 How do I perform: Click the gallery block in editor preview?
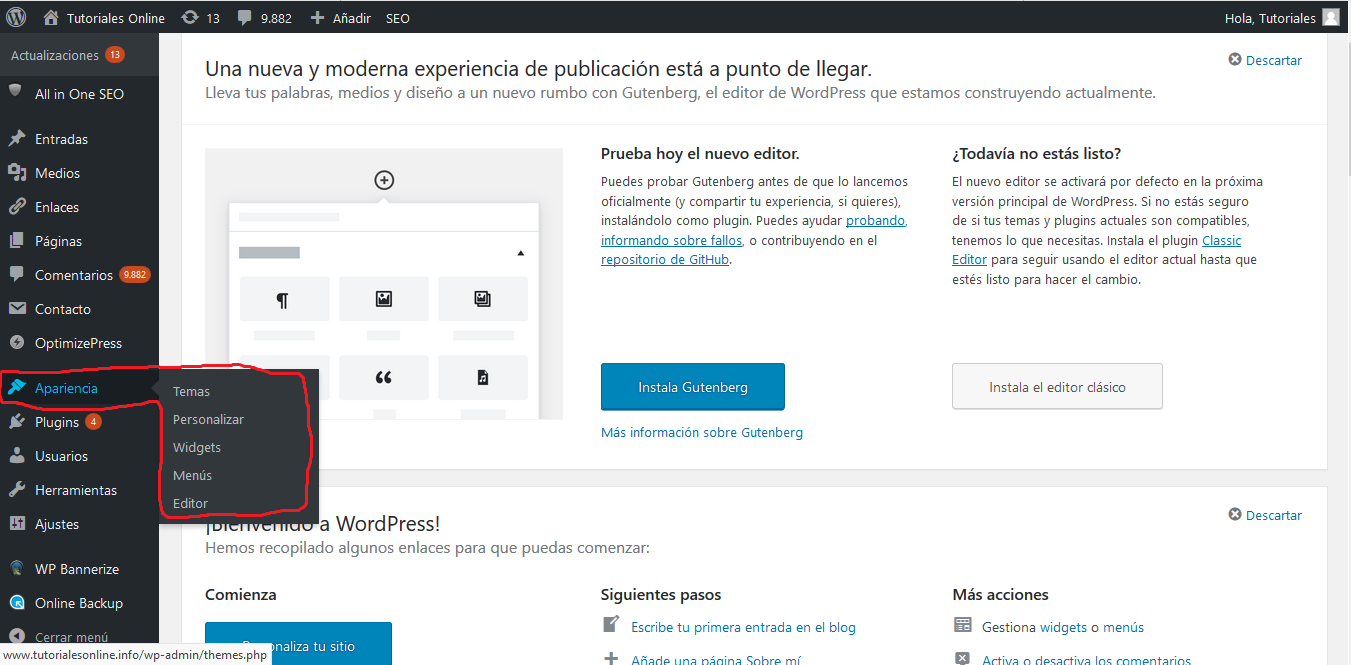(483, 299)
